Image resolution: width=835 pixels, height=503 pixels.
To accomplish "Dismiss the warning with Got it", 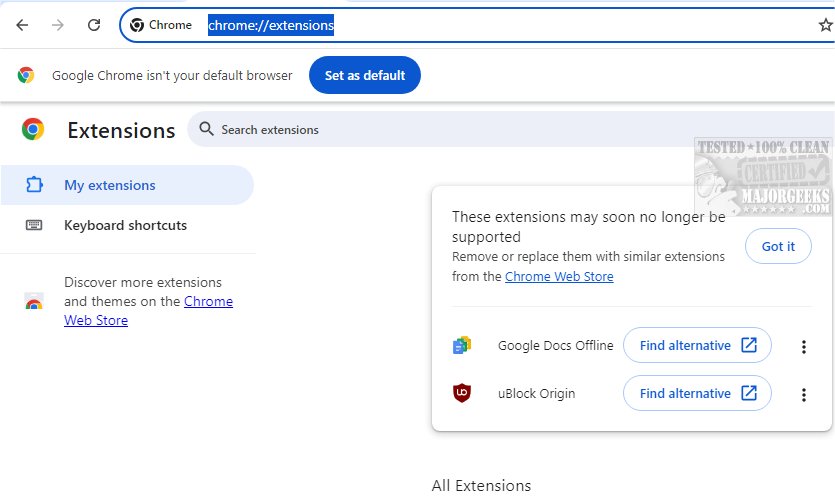I will click(x=778, y=246).
